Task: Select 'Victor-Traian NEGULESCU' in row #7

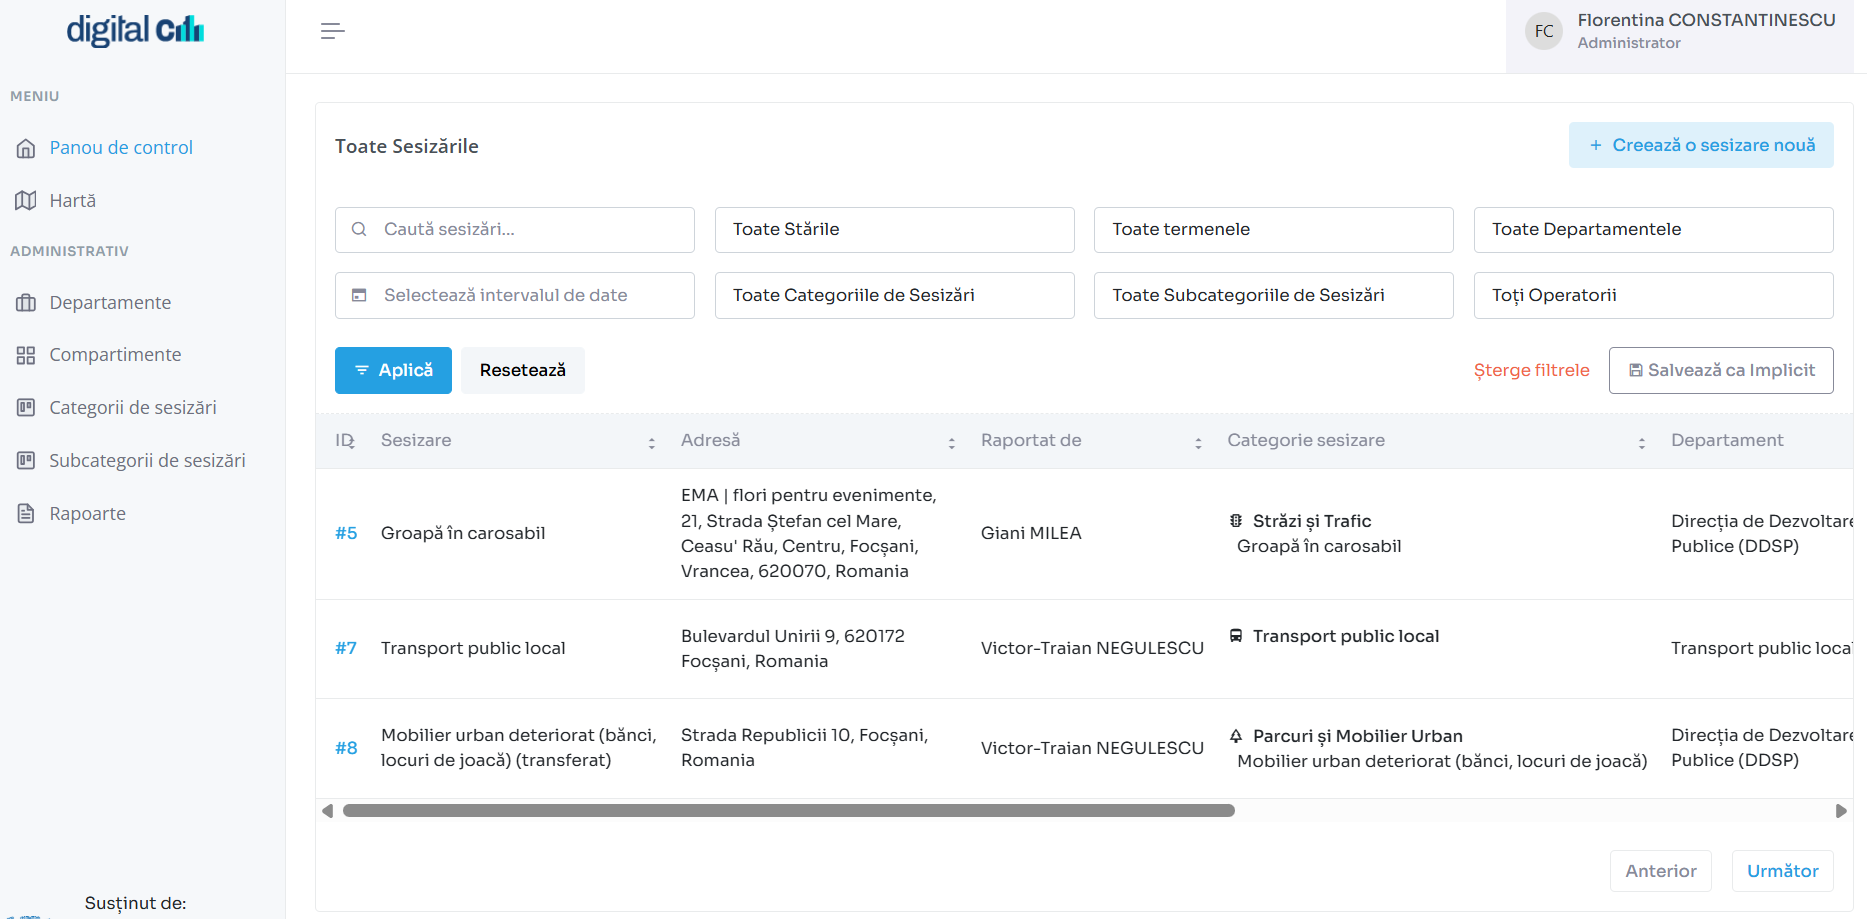Action: (x=1092, y=649)
